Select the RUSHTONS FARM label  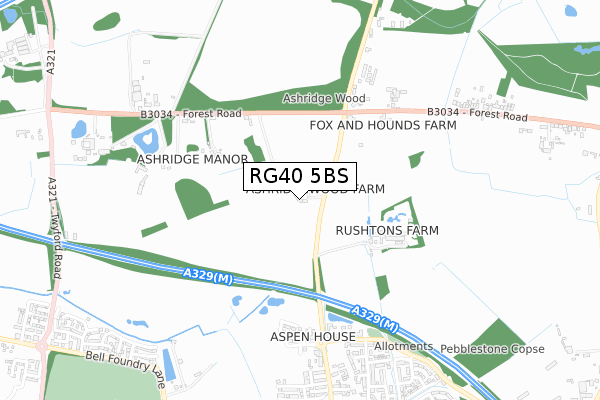387,230
